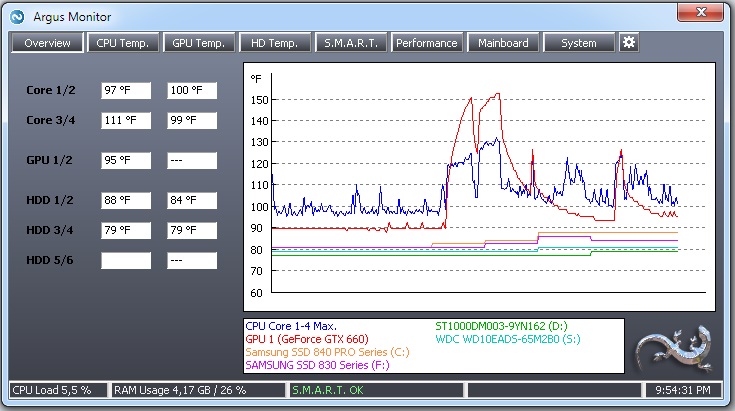Open settings via the gear icon
The width and height of the screenshot is (735, 411).
coord(628,42)
